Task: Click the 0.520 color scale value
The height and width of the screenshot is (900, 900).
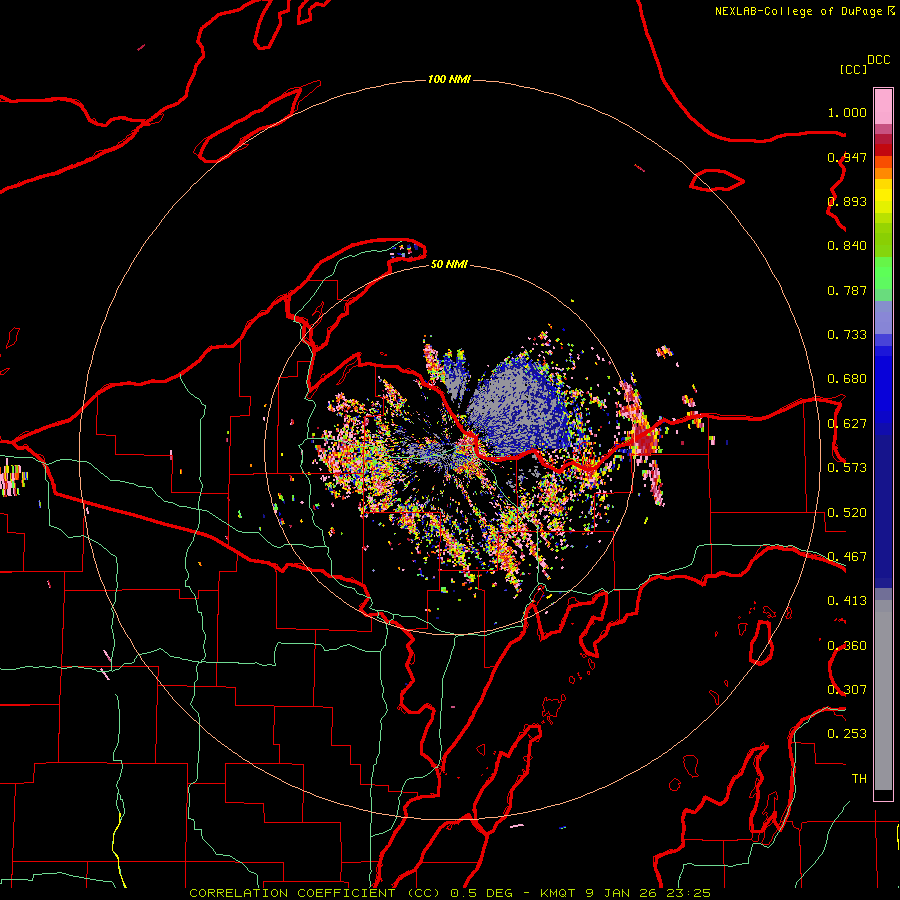Action: click(x=847, y=513)
